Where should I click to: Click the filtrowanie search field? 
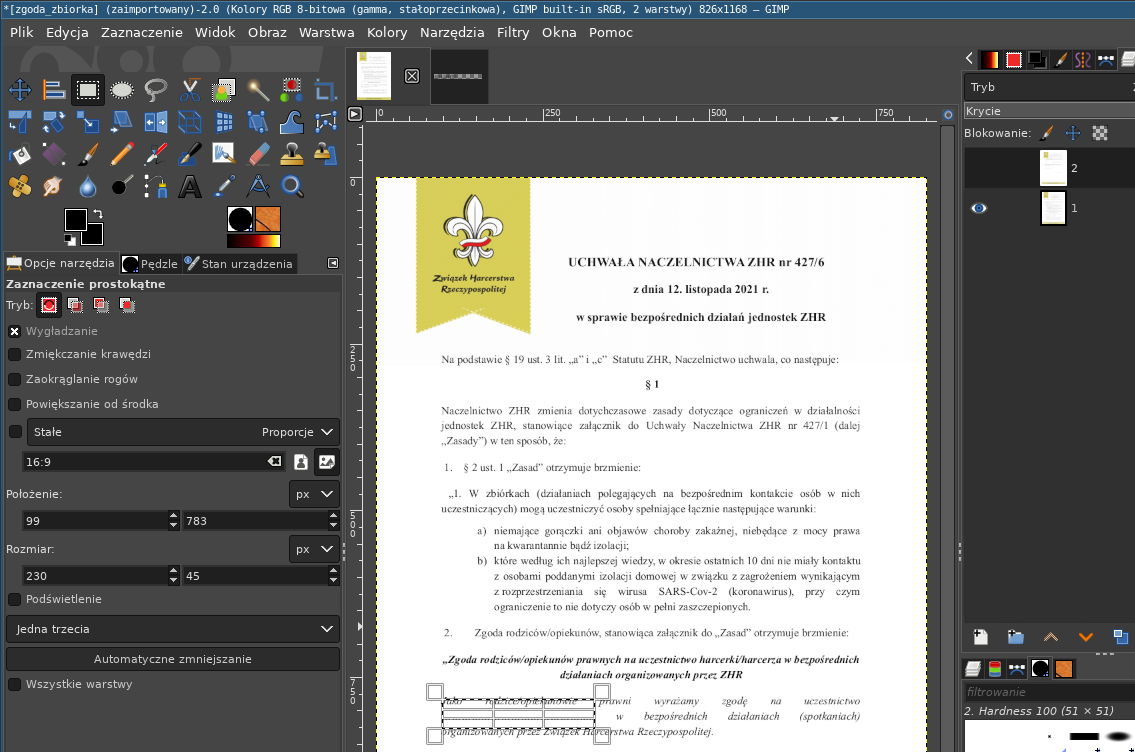(1047, 691)
